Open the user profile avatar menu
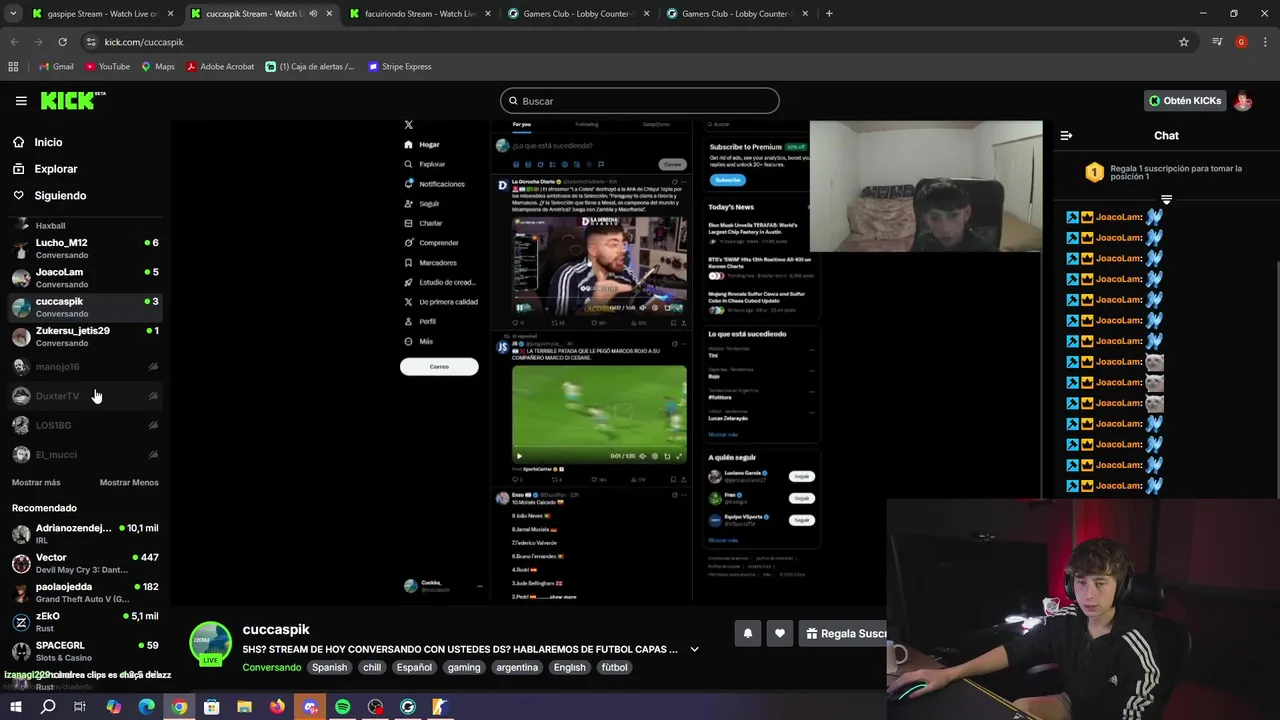This screenshot has width=1280, height=720. tap(1243, 101)
